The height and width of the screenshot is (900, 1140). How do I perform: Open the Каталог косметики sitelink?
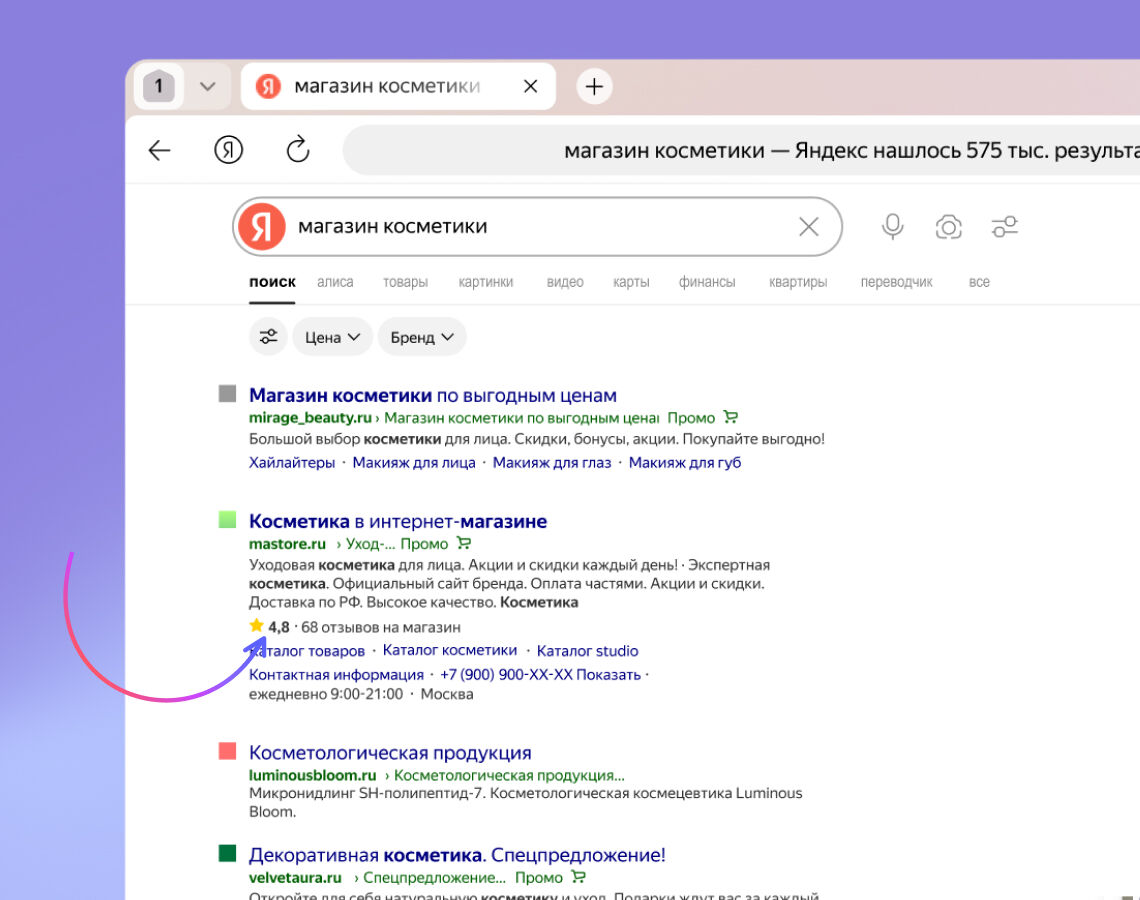point(450,650)
